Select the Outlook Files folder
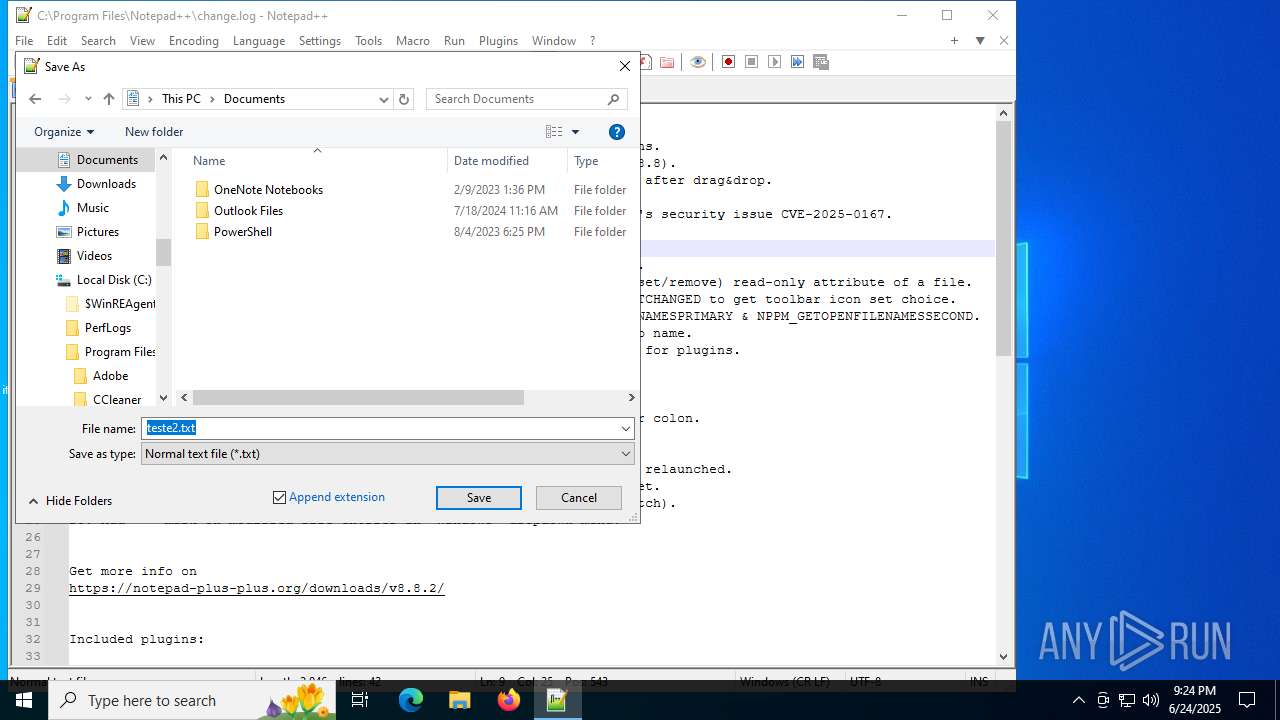The height and width of the screenshot is (720, 1280). click(248, 211)
